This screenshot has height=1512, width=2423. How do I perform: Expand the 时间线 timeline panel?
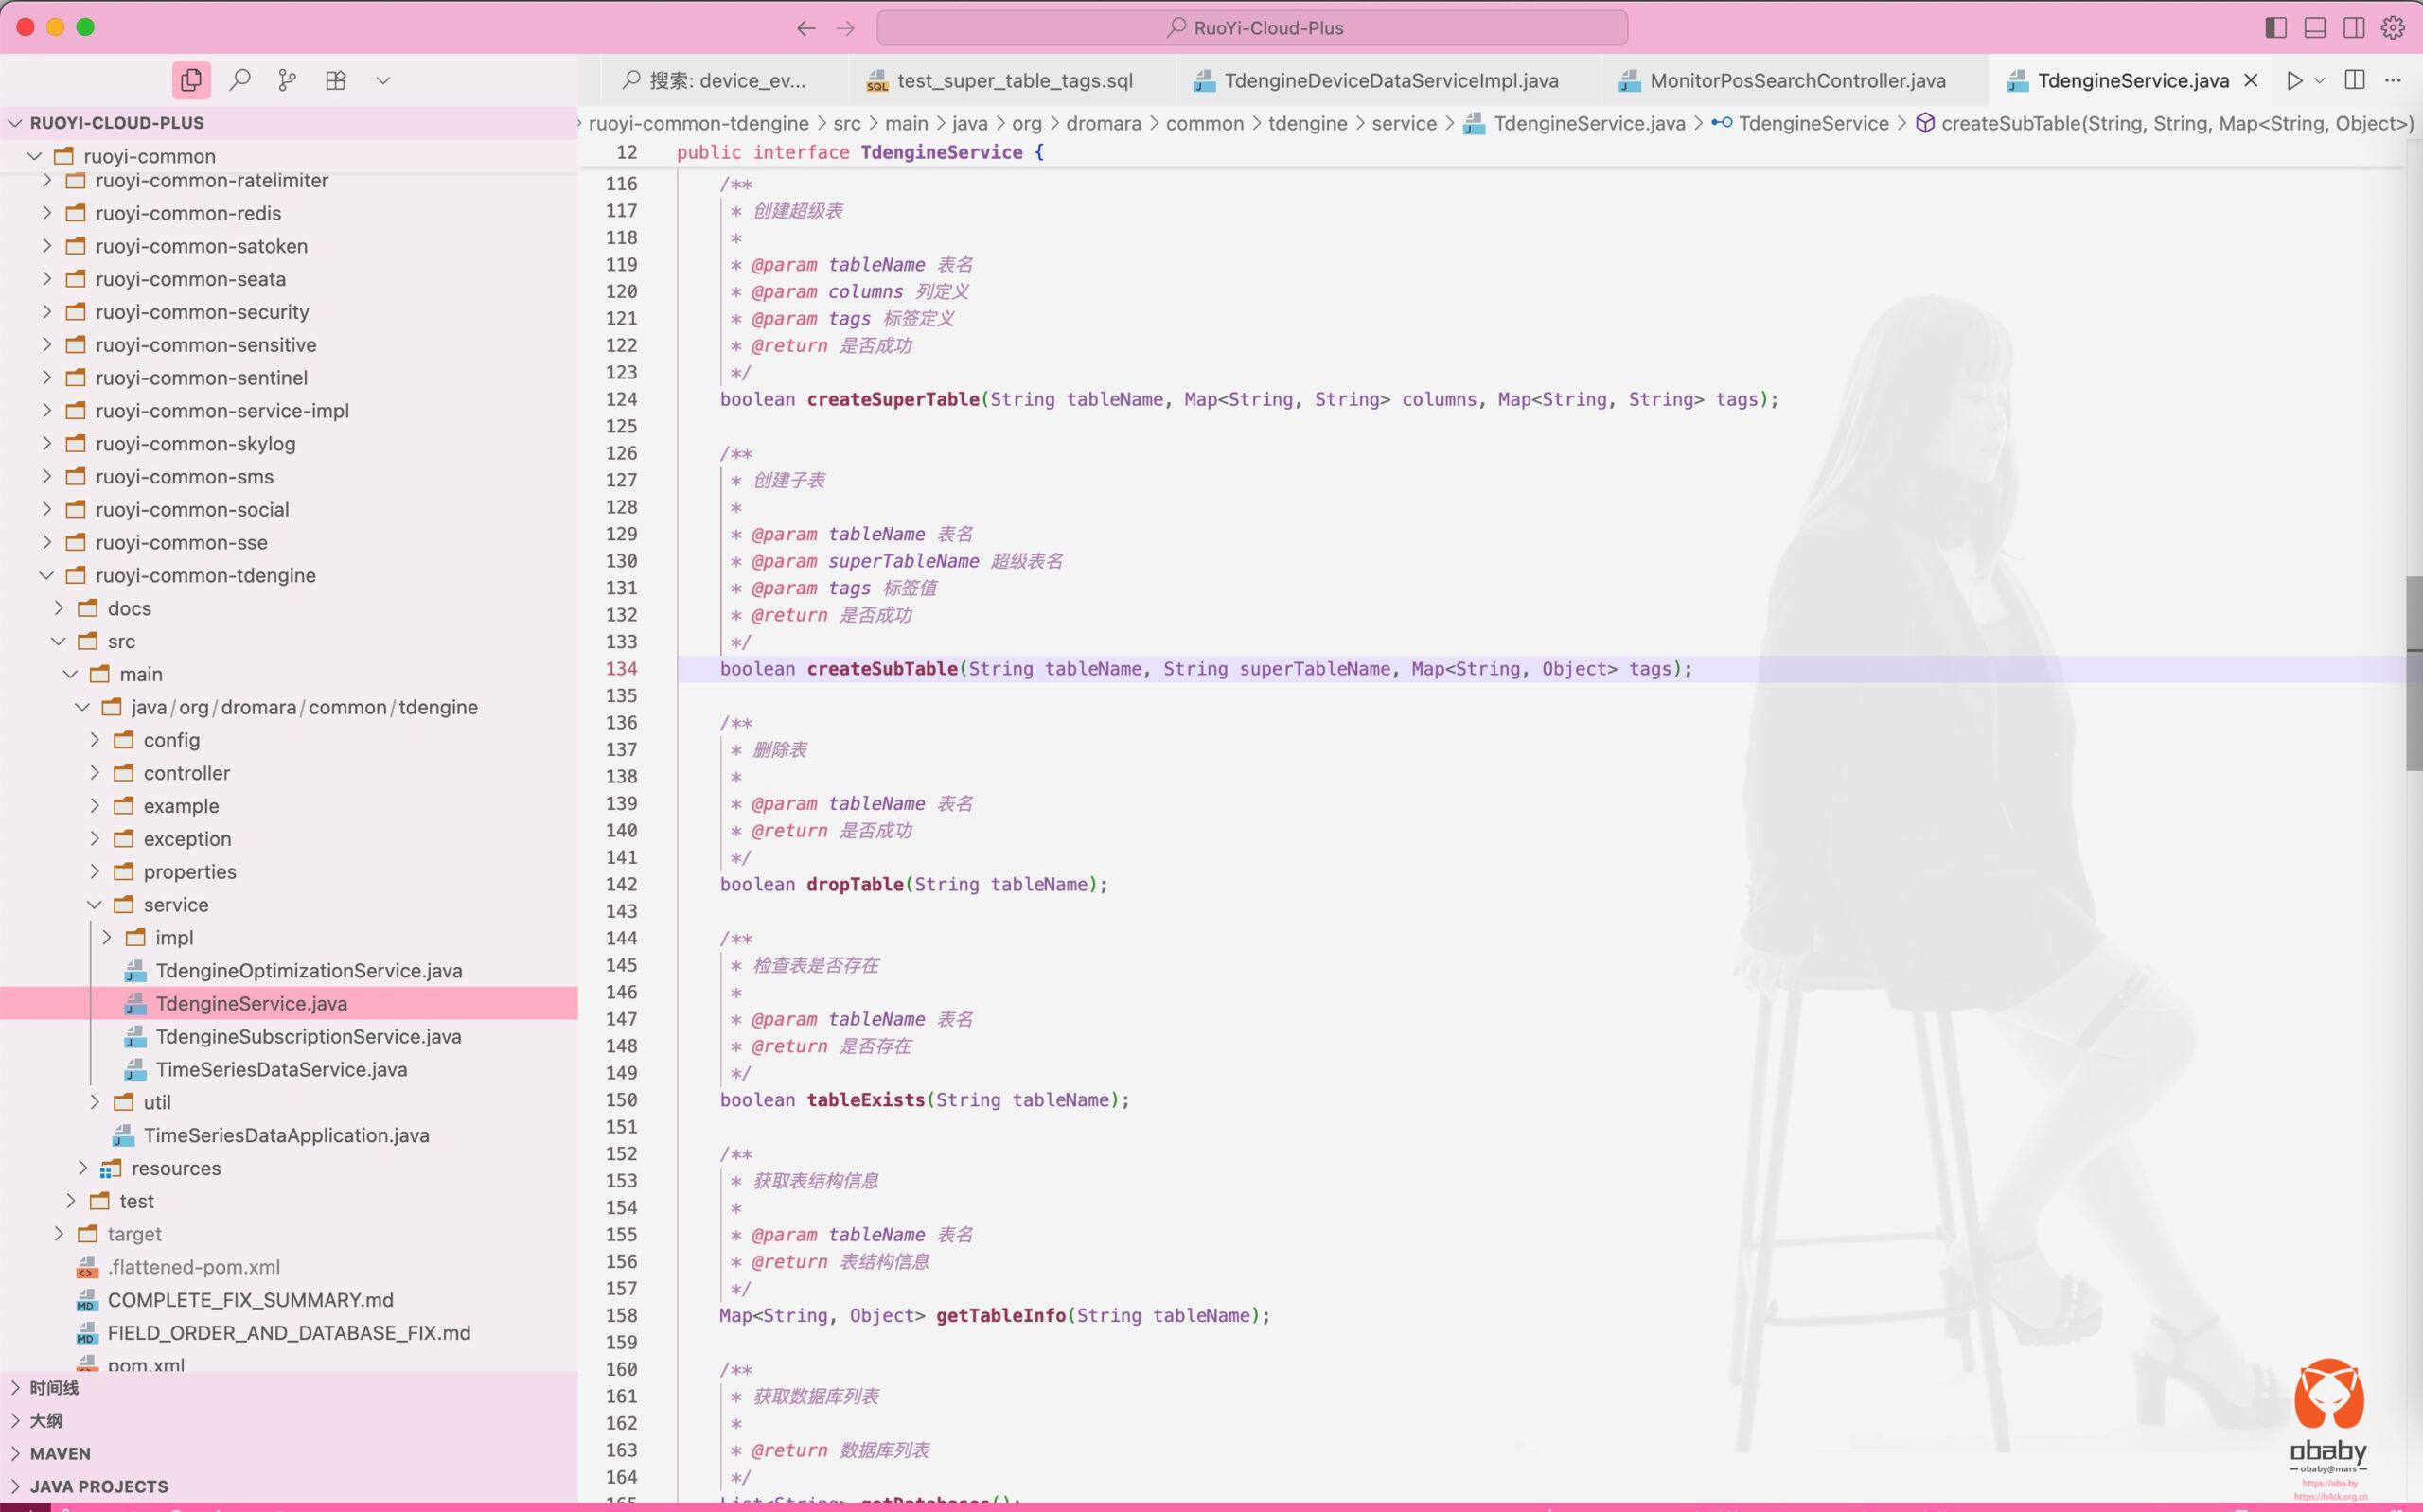(289, 1388)
